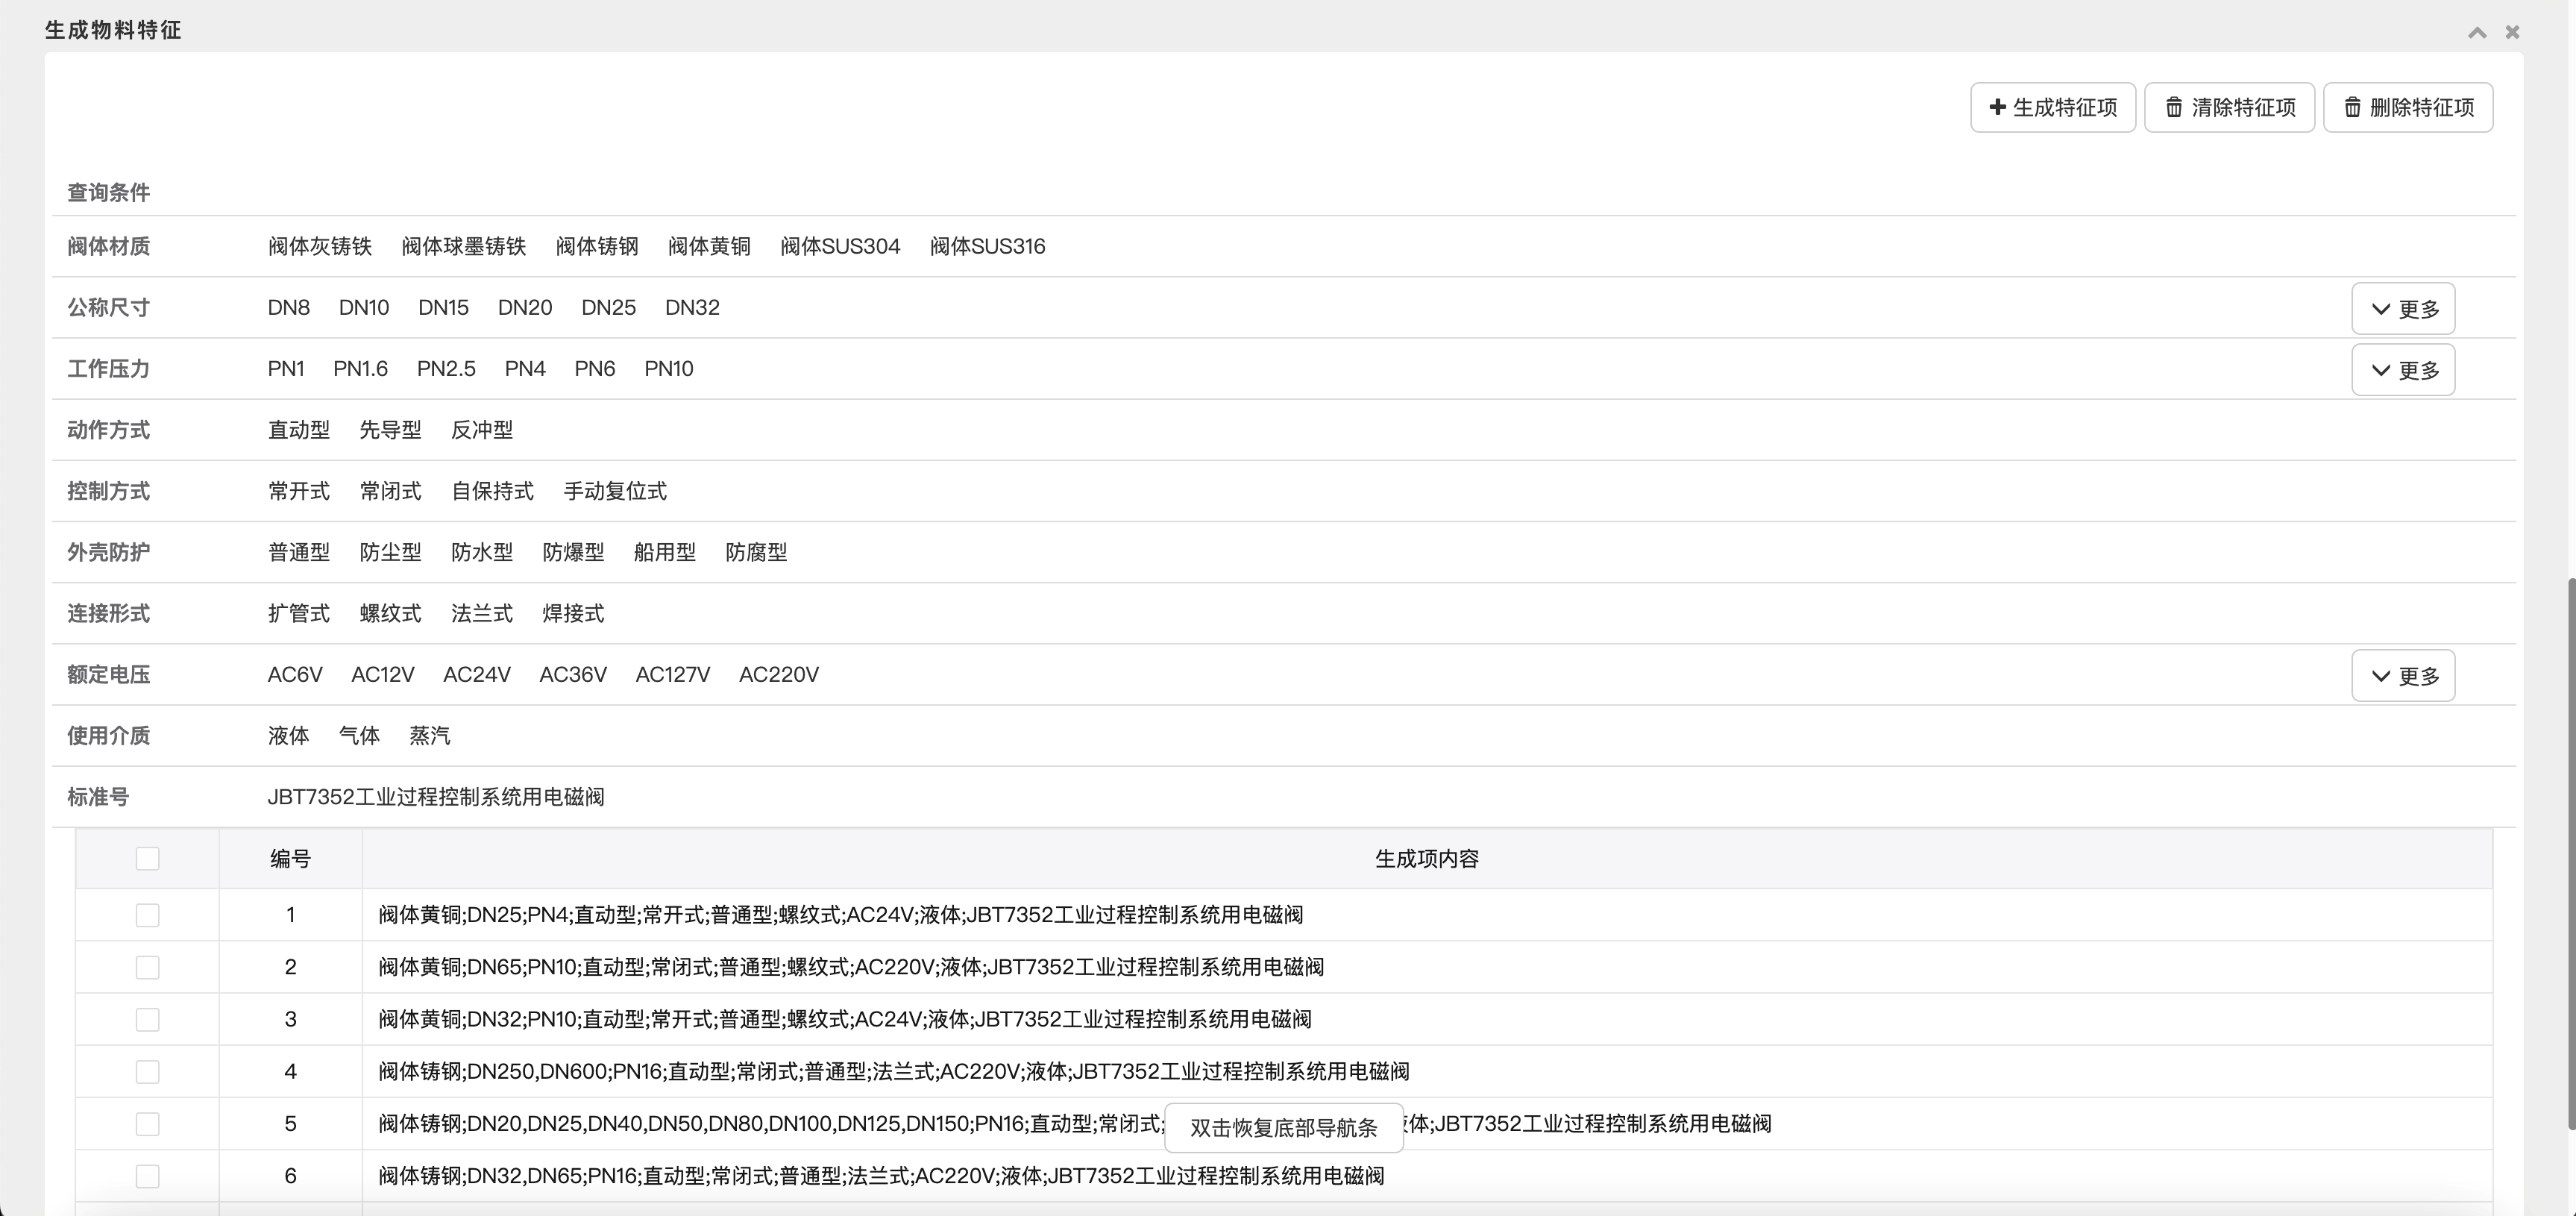
Task: Close the 生成物料特征 panel with X icon
Action: click(x=2512, y=32)
